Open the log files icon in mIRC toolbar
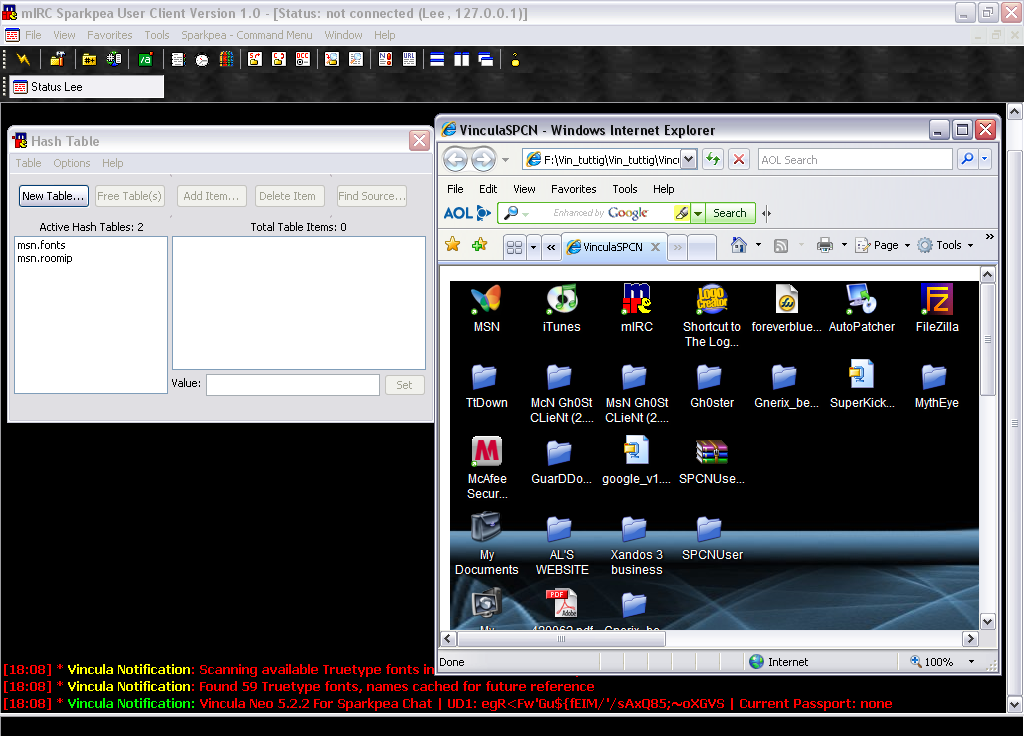The image size is (1024, 736). (356, 59)
